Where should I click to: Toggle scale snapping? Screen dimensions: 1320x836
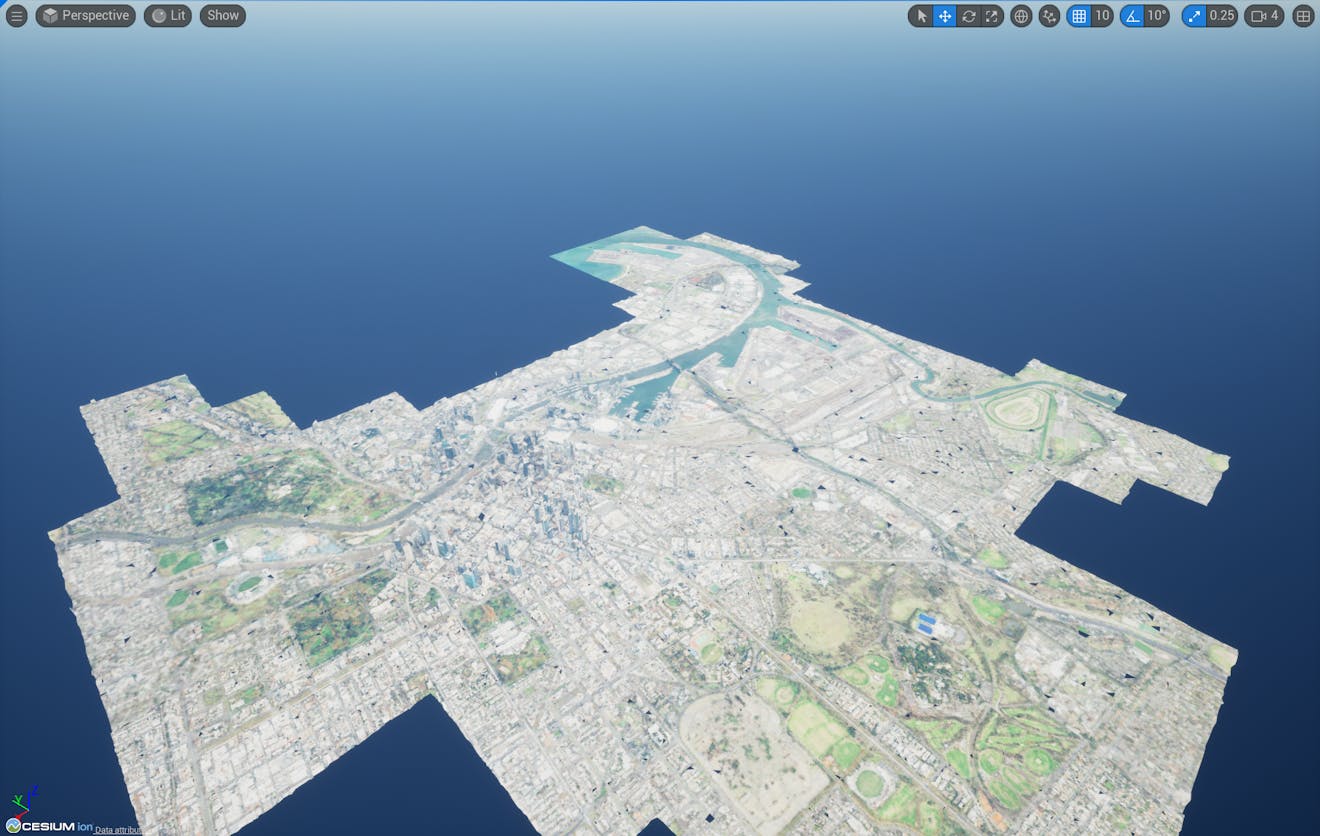point(1194,15)
